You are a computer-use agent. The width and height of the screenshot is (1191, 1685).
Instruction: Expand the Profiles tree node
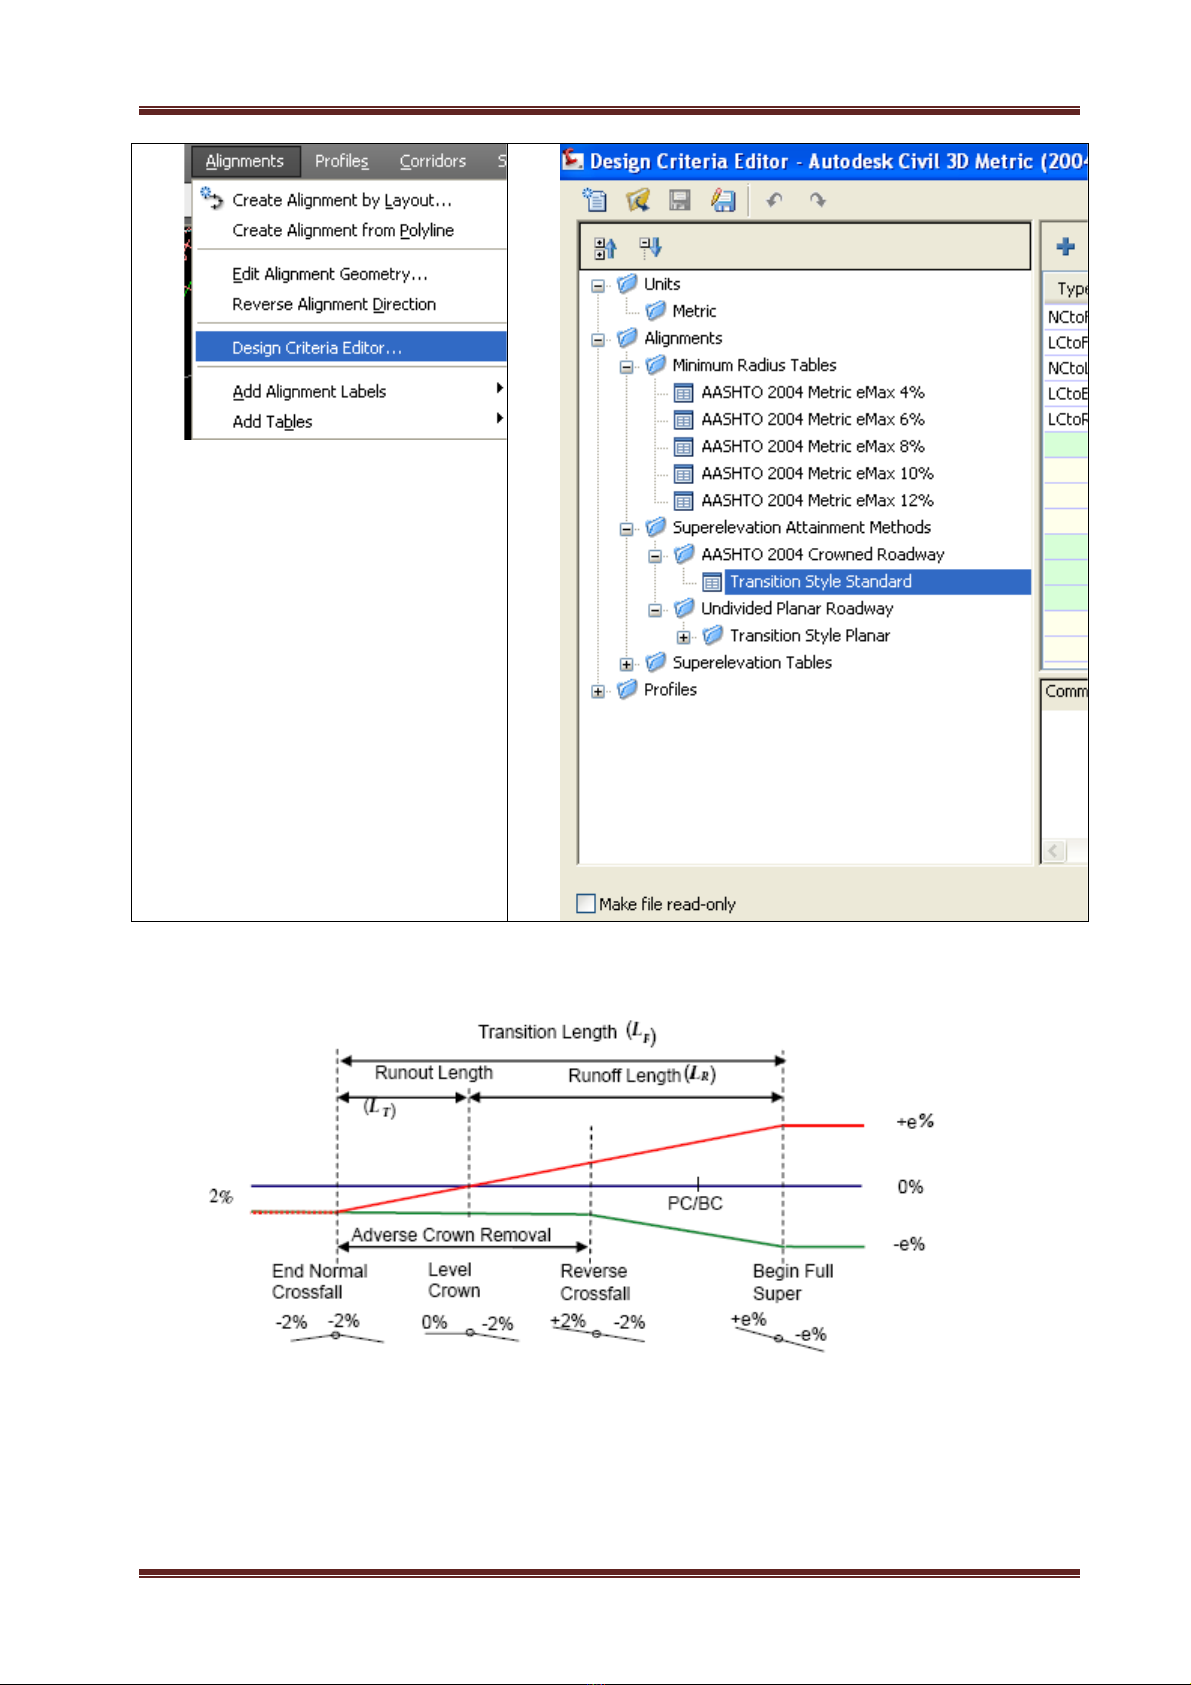598,690
